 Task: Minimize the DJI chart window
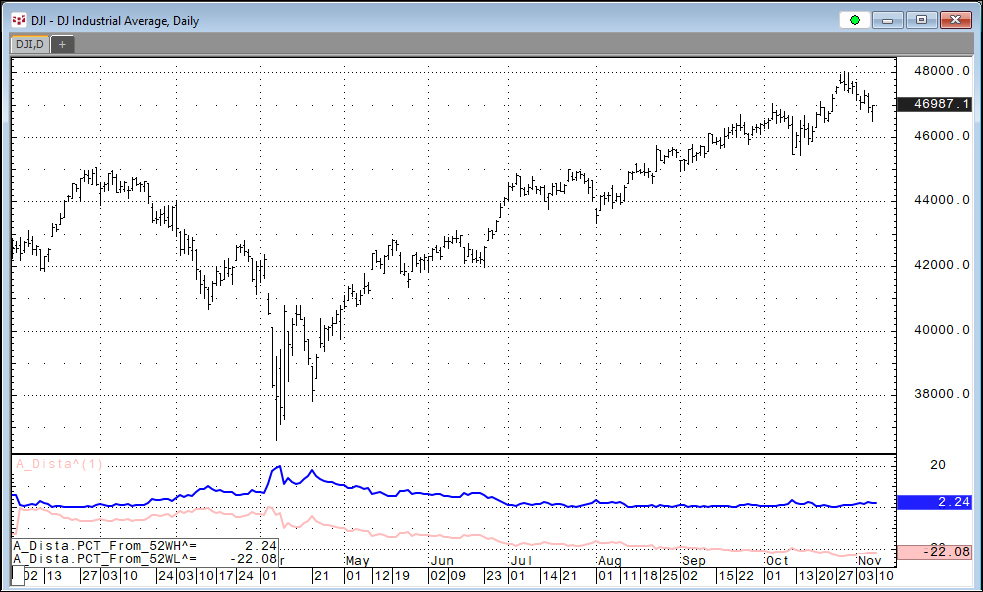click(x=888, y=20)
